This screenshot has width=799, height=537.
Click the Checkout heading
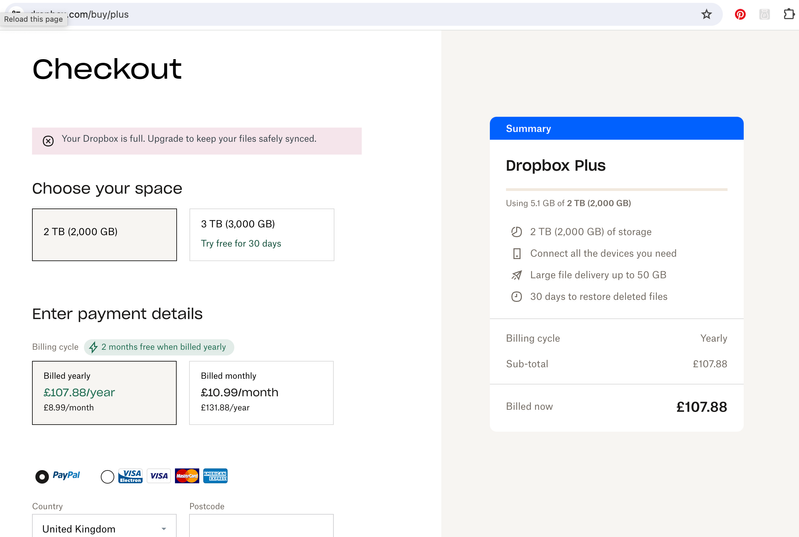107,69
